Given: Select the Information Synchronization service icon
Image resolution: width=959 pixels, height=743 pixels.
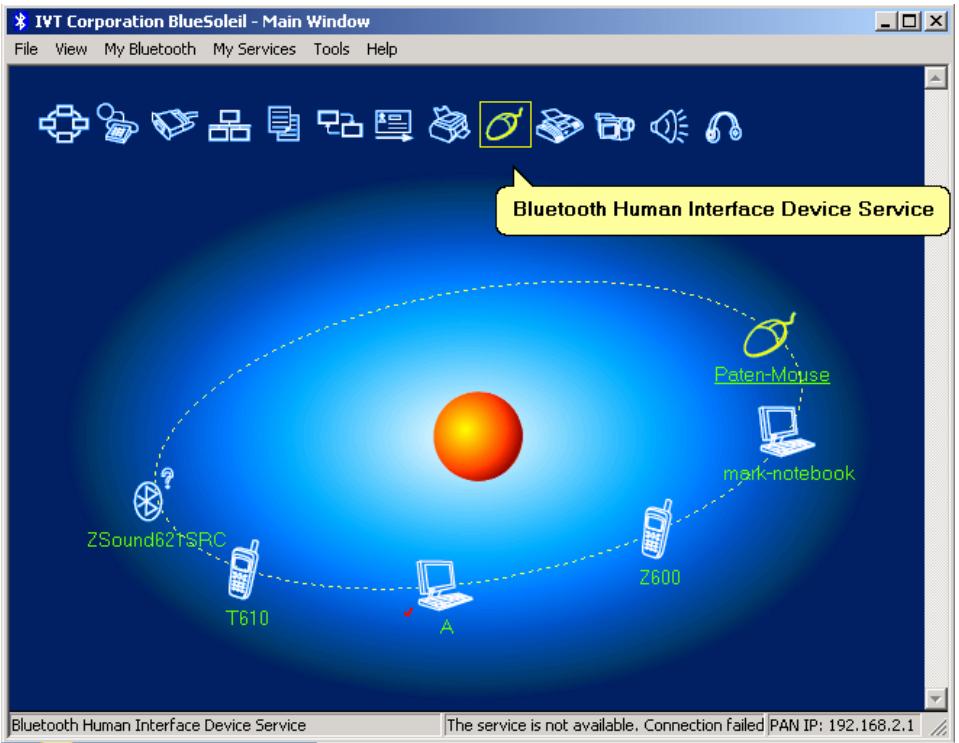Looking at the screenshot, I should pos(340,124).
